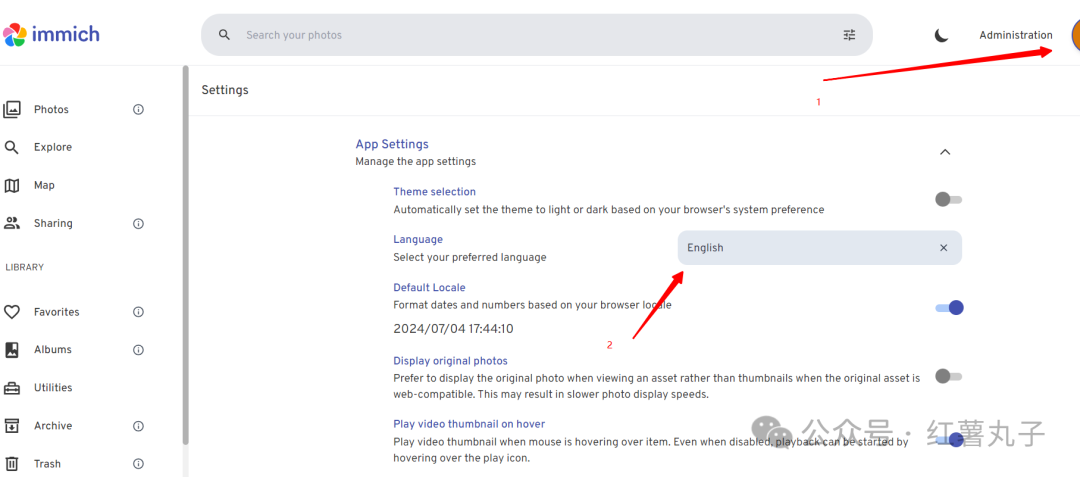Click the Favorites heart icon

point(12,312)
